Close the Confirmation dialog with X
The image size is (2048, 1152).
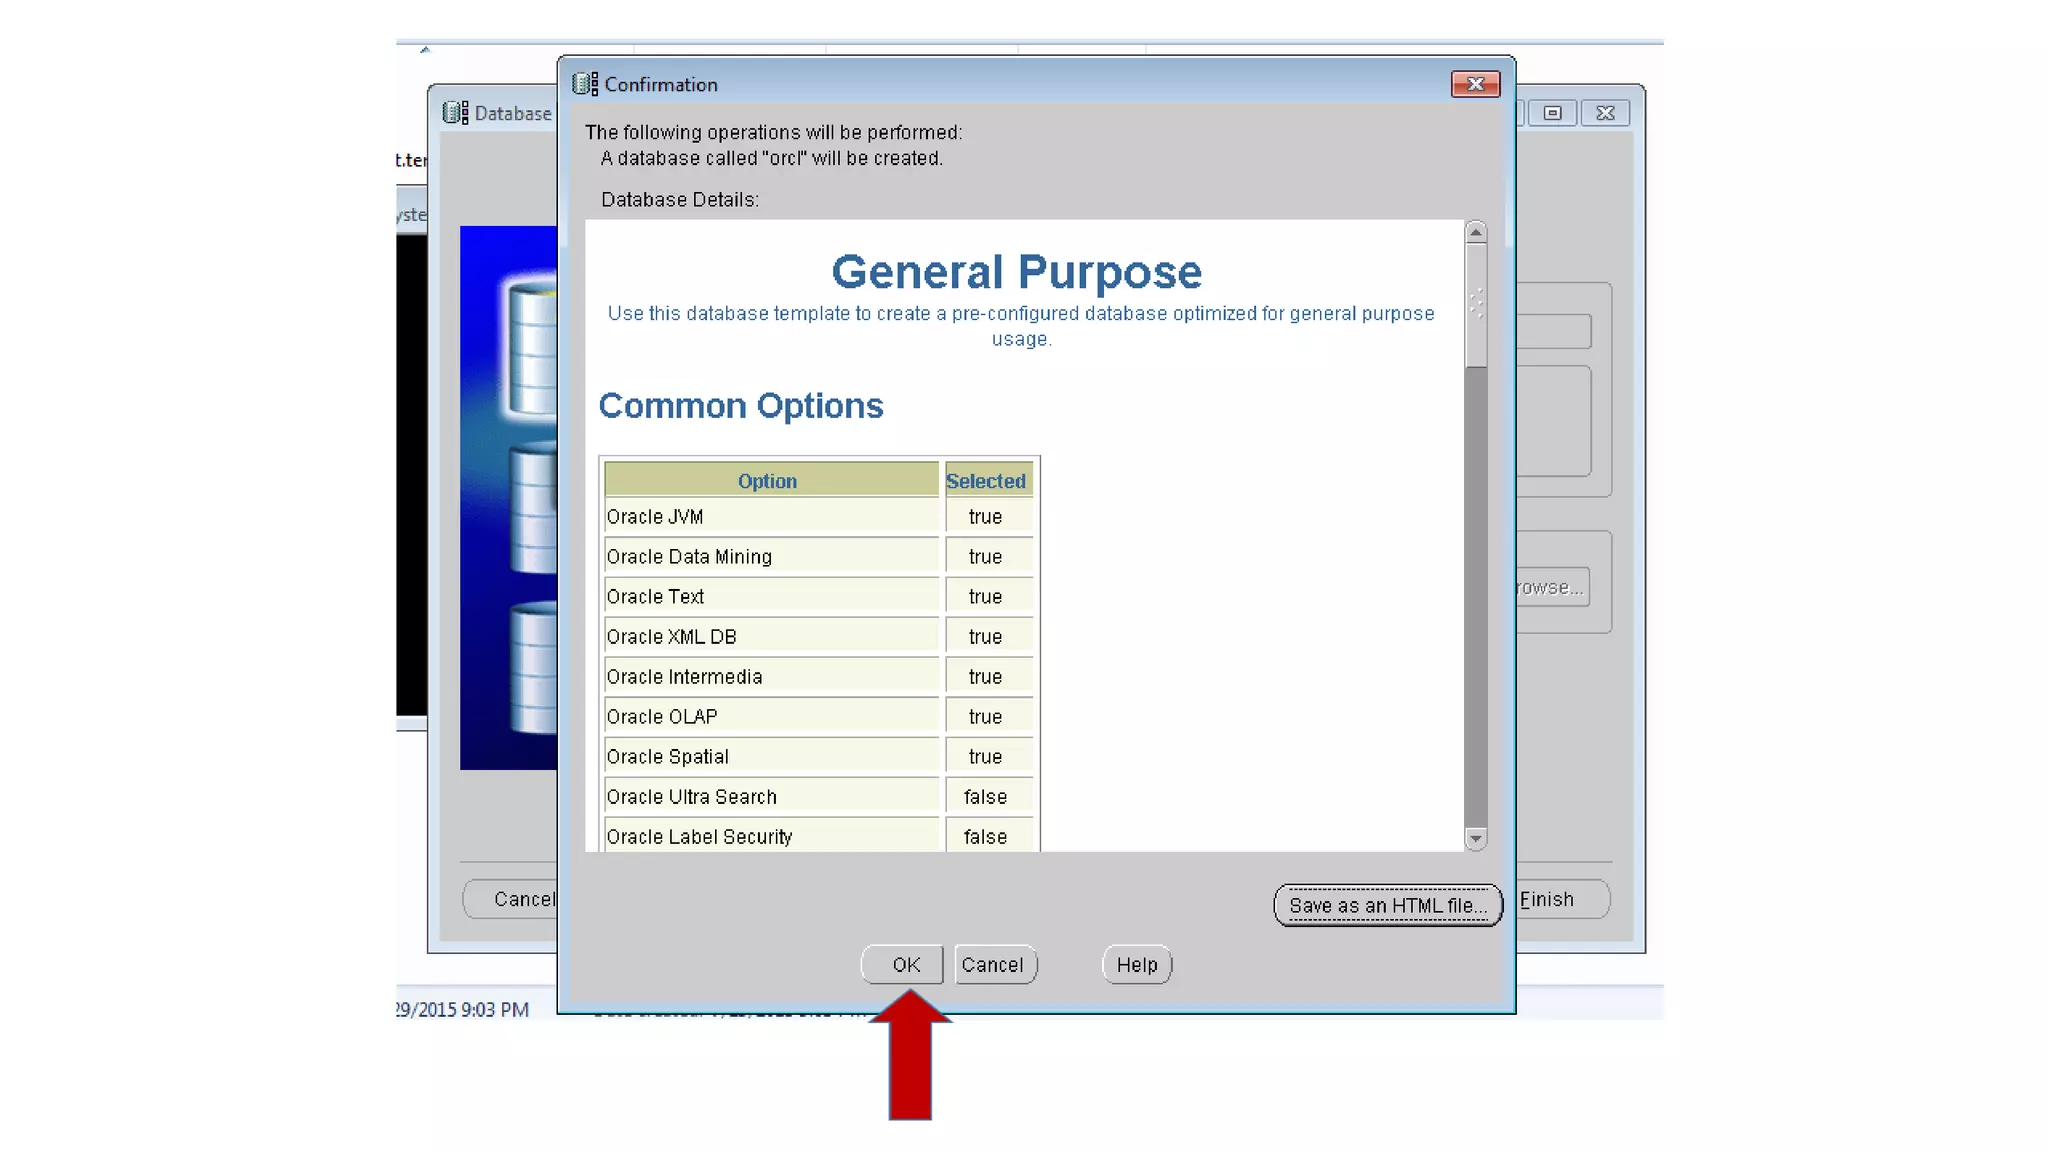coord(1475,84)
